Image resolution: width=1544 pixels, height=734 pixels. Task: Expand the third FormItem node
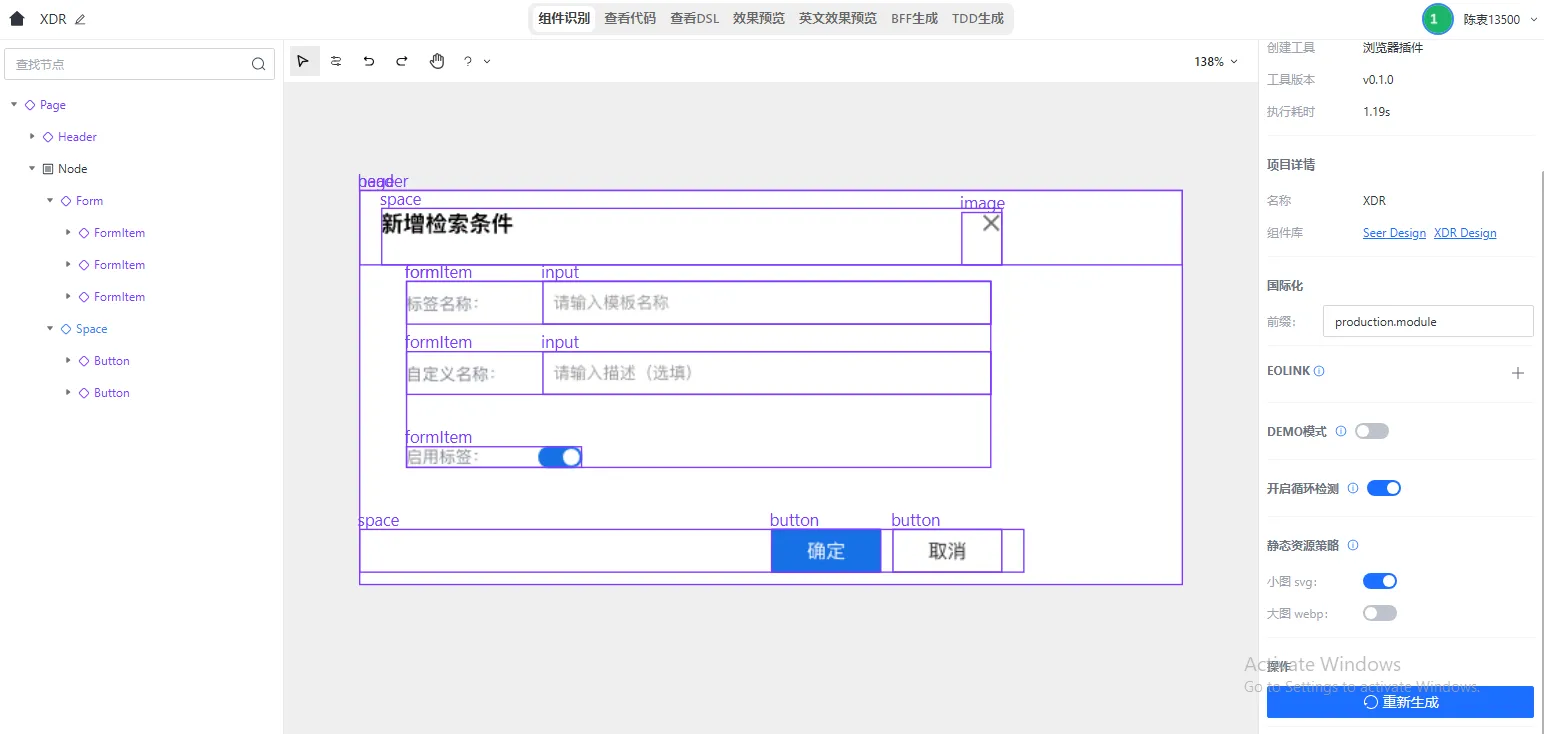(68, 296)
